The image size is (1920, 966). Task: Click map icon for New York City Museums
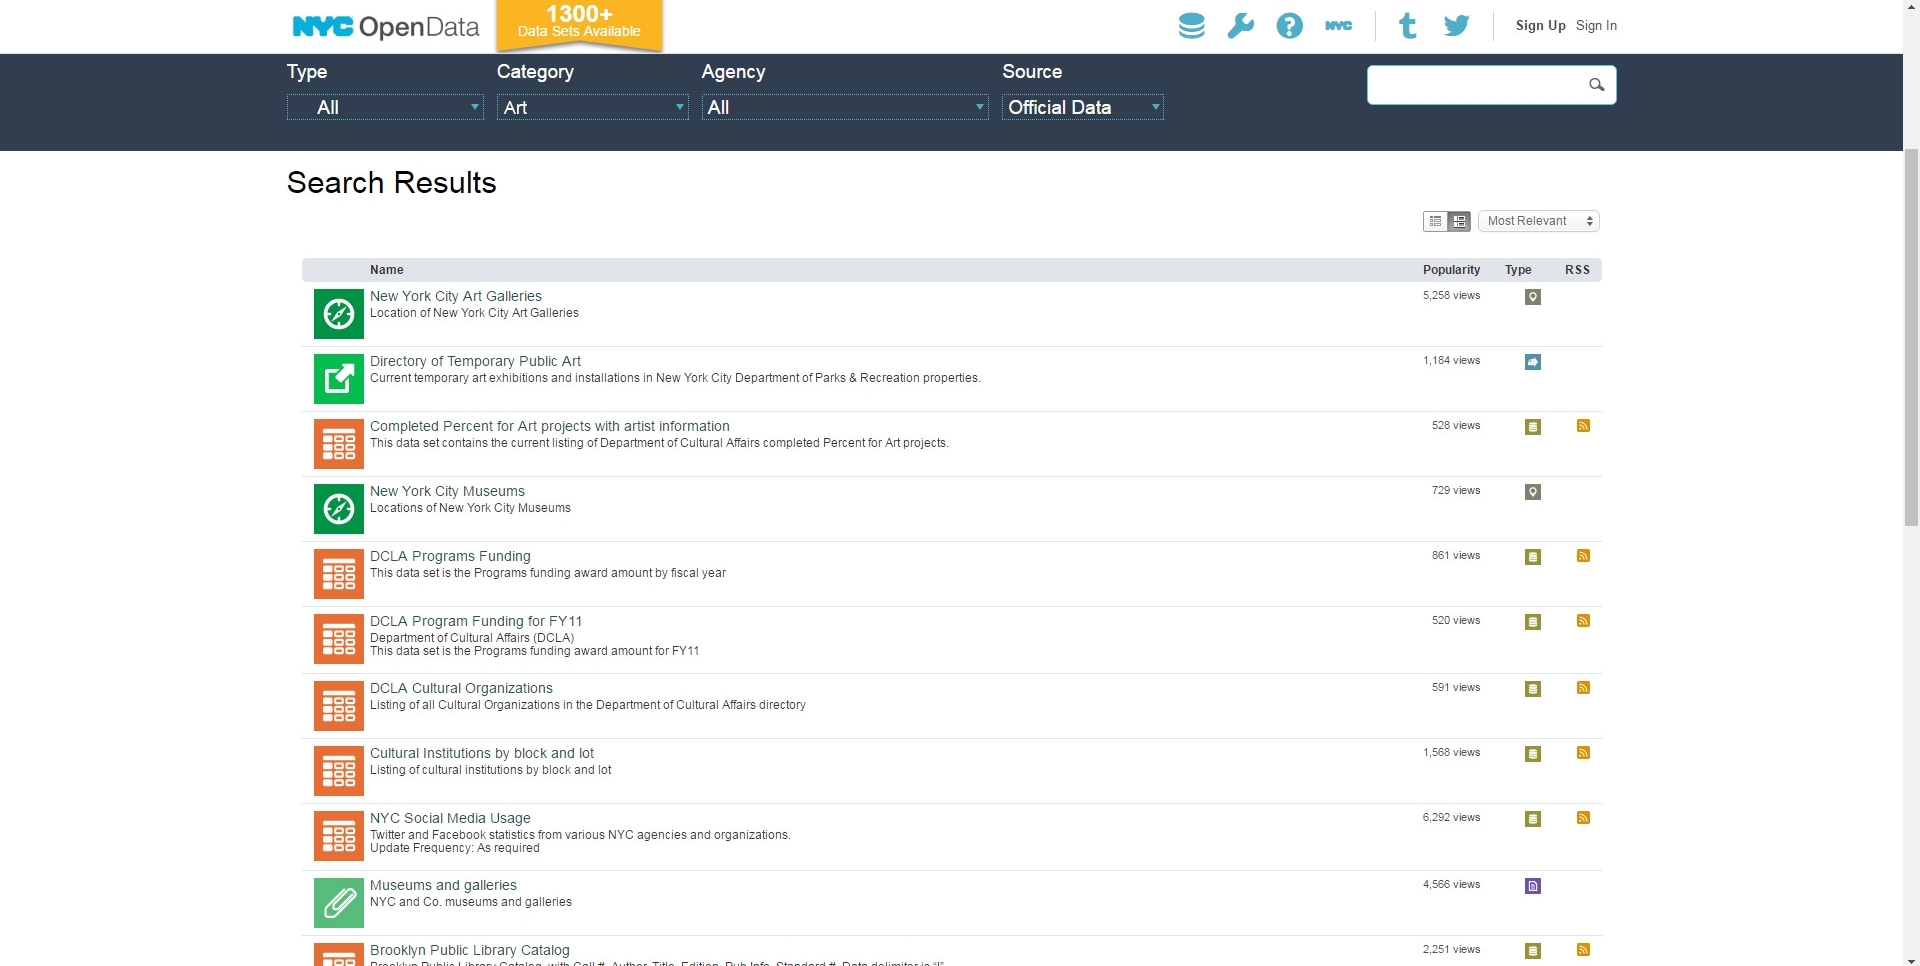pyautogui.click(x=339, y=509)
